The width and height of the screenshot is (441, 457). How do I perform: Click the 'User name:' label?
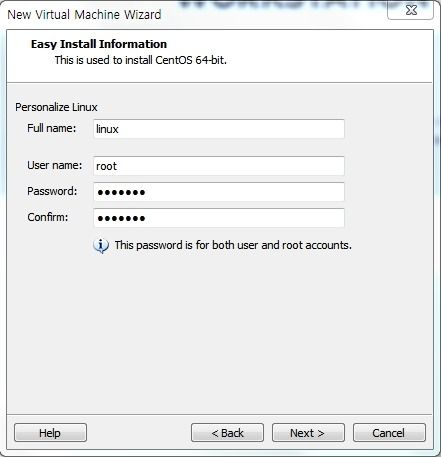55,165
